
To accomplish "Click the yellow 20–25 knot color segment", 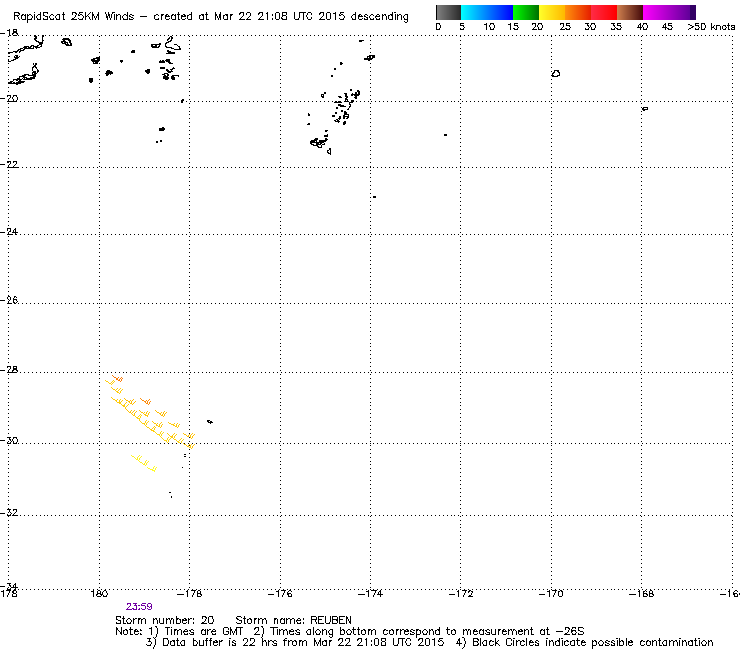I will (x=552, y=12).
